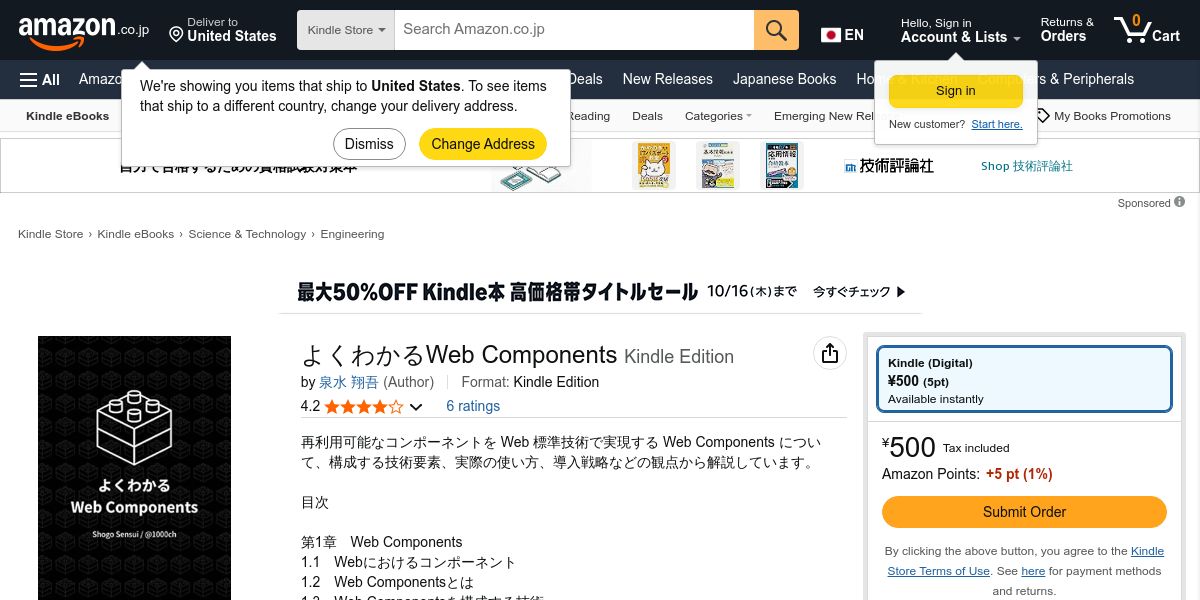
Task: Open the New Releases nav item
Action: pyautogui.click(x=667, y=79)
